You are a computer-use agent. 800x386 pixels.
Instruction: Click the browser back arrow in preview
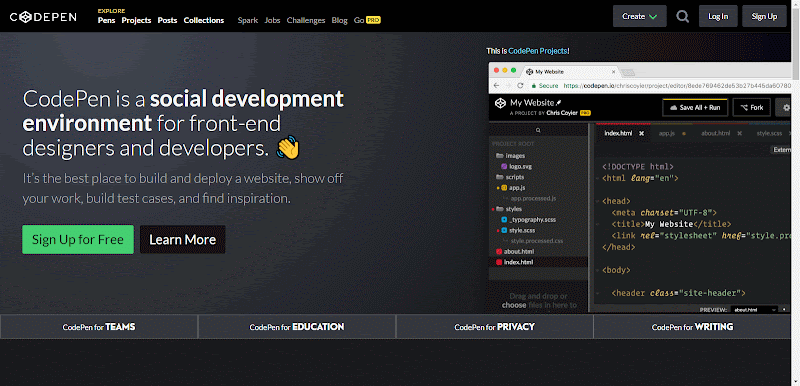click(x=496, y=86)
